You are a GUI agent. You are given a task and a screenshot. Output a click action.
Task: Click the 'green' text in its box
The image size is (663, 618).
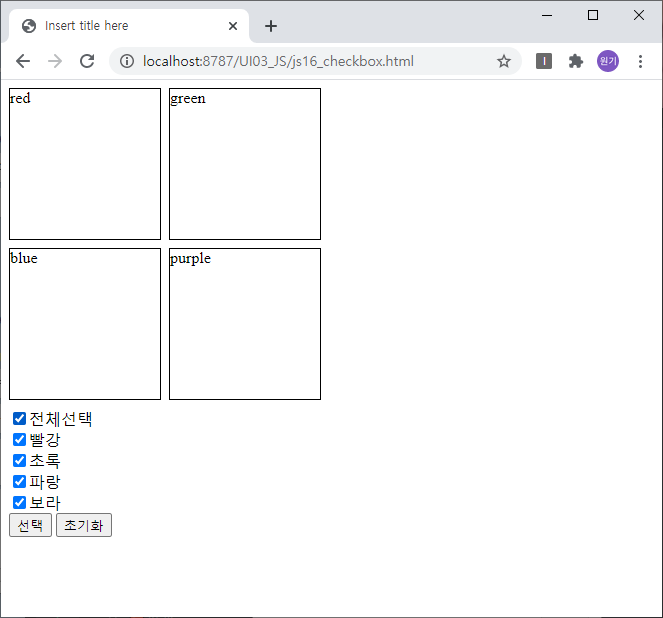pos(188,99)
